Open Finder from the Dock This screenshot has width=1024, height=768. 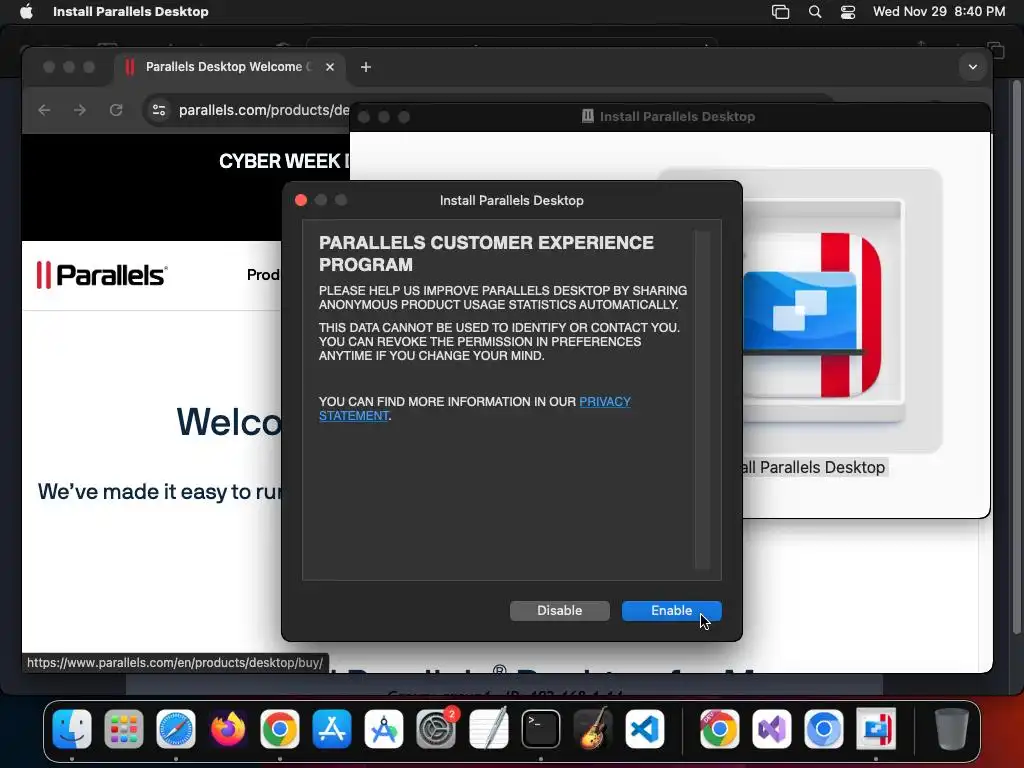point(72,729)
